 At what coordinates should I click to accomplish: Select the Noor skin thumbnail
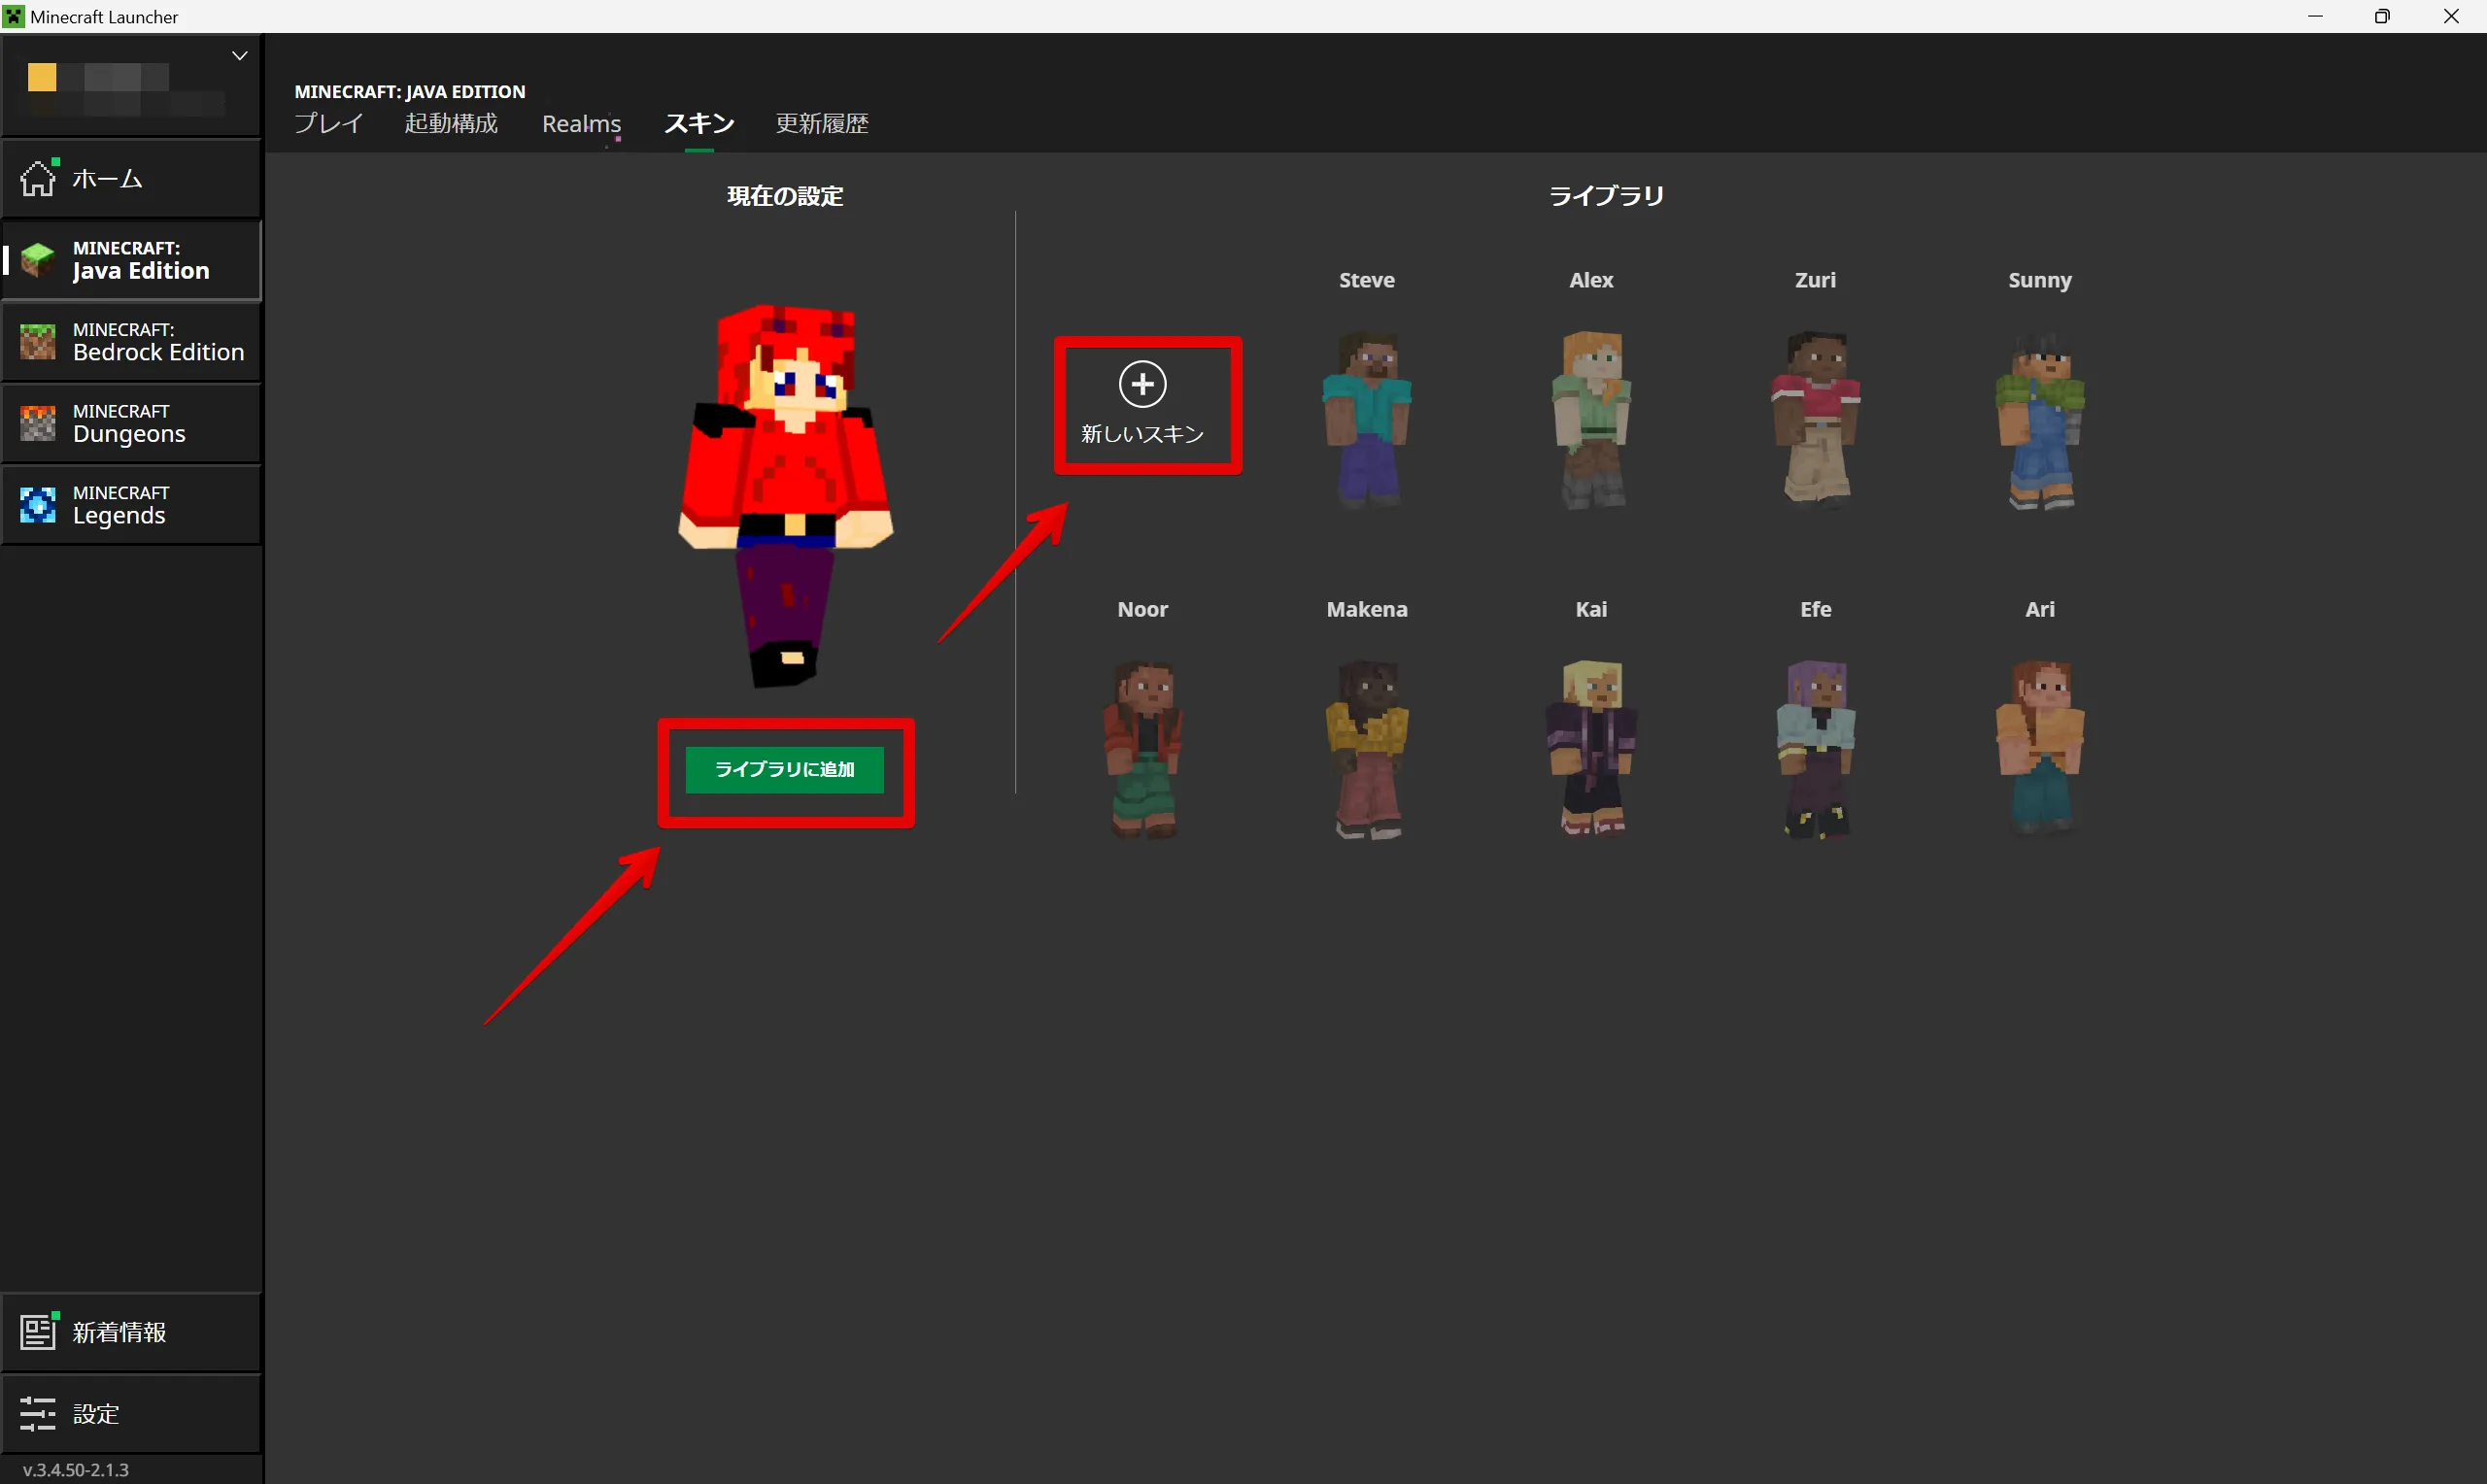(1142, 749)
